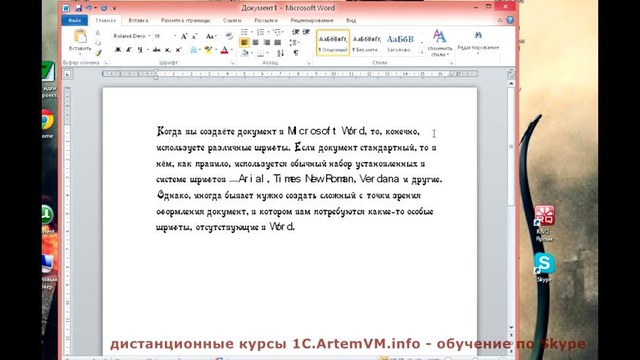Switch to the Вставка ribbon tab
The height and width of the screenshot is (360, 640).
138,20
